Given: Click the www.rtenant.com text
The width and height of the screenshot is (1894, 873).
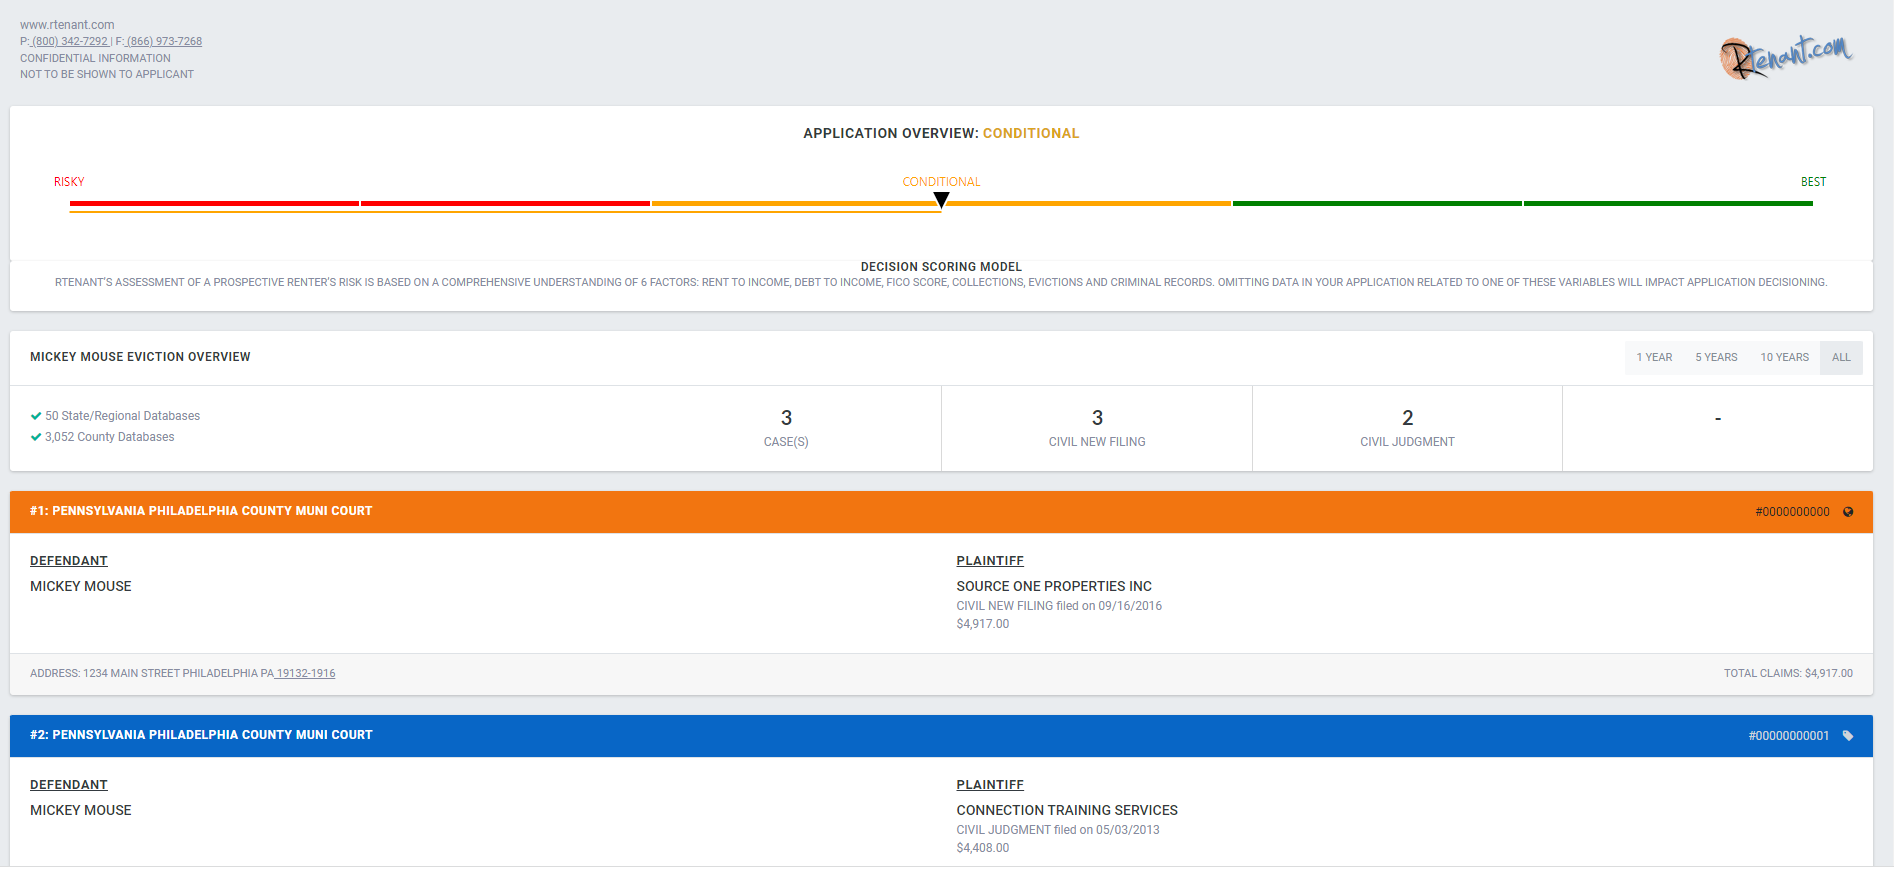Looking at the screenshot, I should tap(67, 25).
